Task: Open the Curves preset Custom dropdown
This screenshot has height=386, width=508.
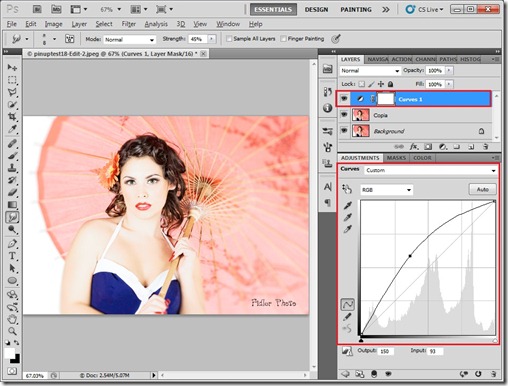Action: (430, 170)
